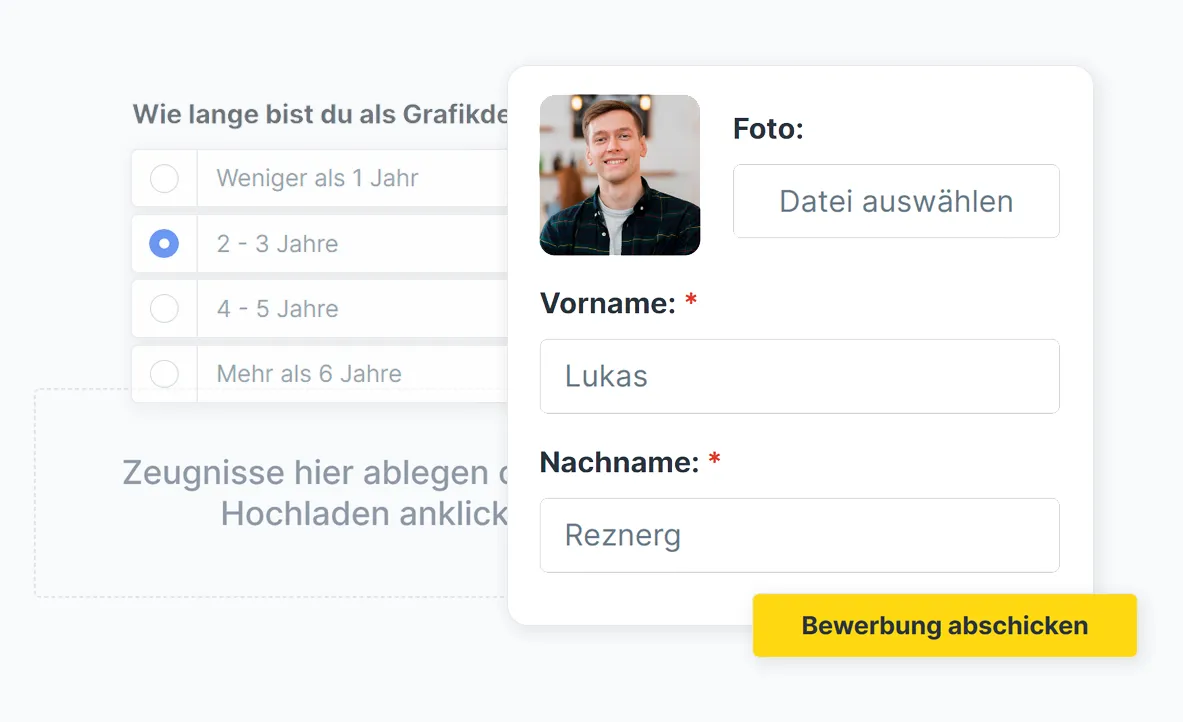Click the selected blue radio indicator
Viewport: 1183px width, 722px height.
coord(164,243)
